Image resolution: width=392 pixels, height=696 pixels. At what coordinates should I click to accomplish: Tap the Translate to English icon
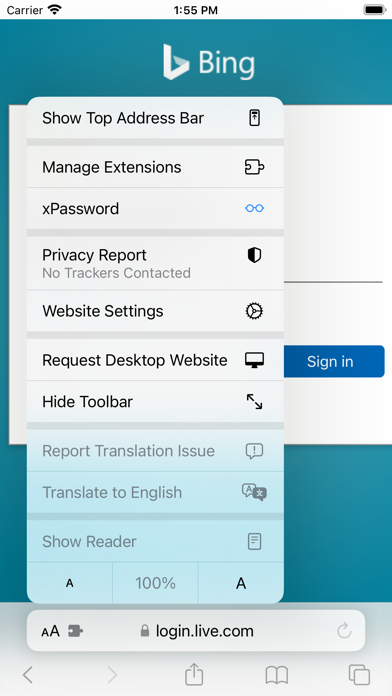tap(254, 492)
